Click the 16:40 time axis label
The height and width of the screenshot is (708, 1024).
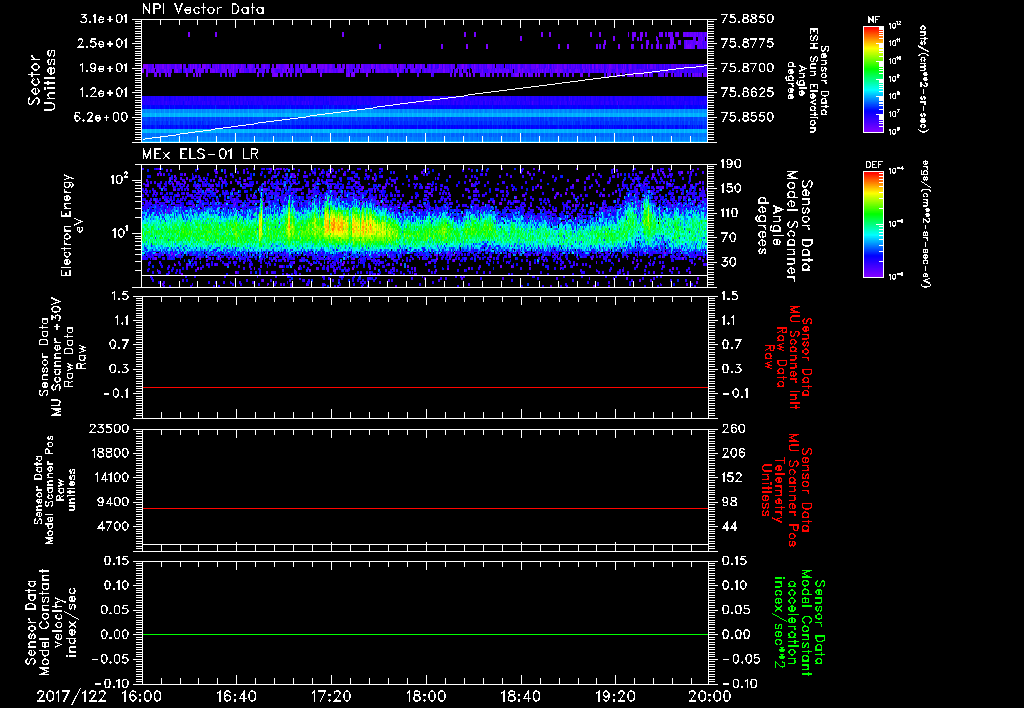coord(236,696)
